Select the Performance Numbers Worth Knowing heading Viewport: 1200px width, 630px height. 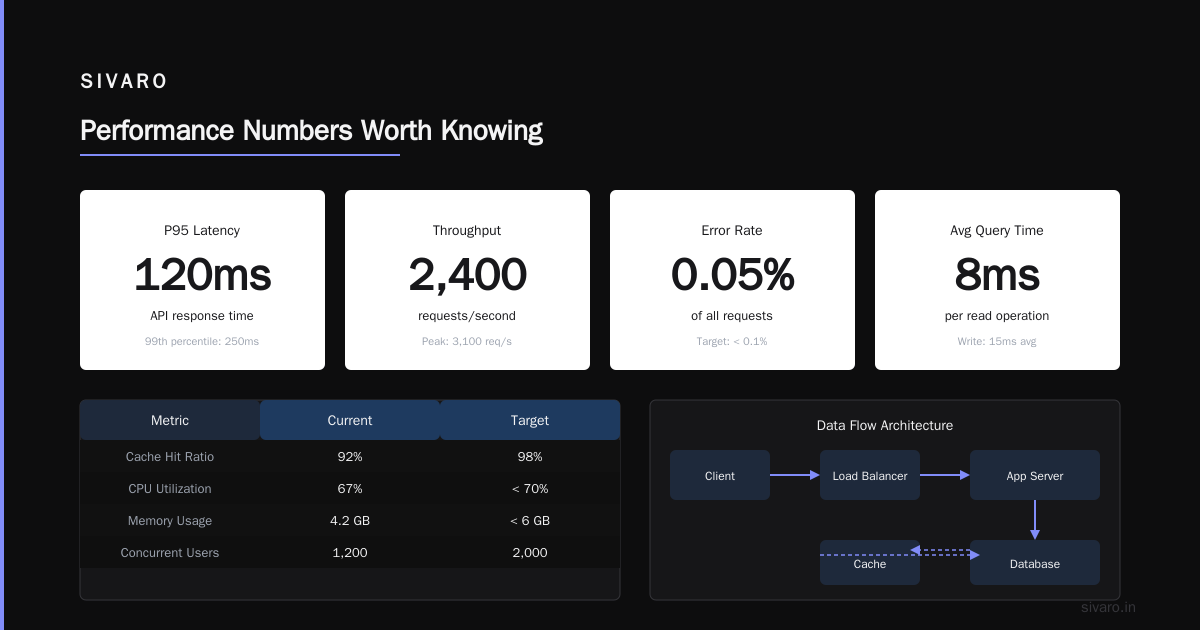tap(311, 131)
